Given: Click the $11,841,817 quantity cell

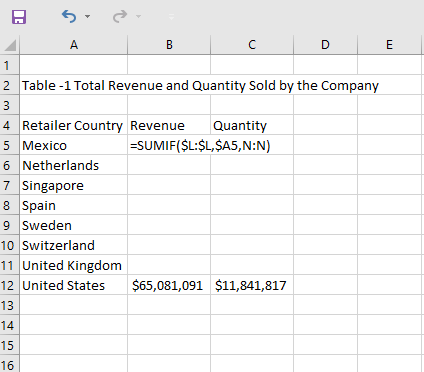Looking at the screenshot, I should 252,285.
